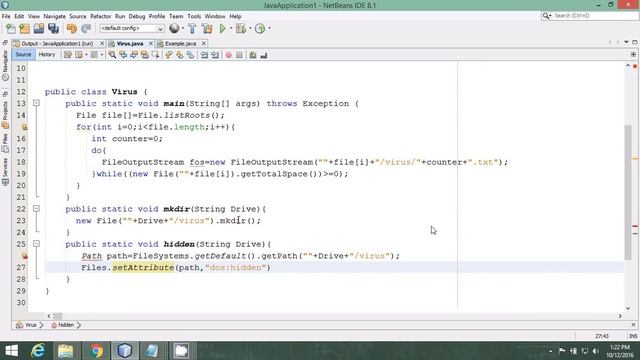Click the error badge on line 26 gutter
This screenshot has width=640, height=360.
[x=24, y=256]
